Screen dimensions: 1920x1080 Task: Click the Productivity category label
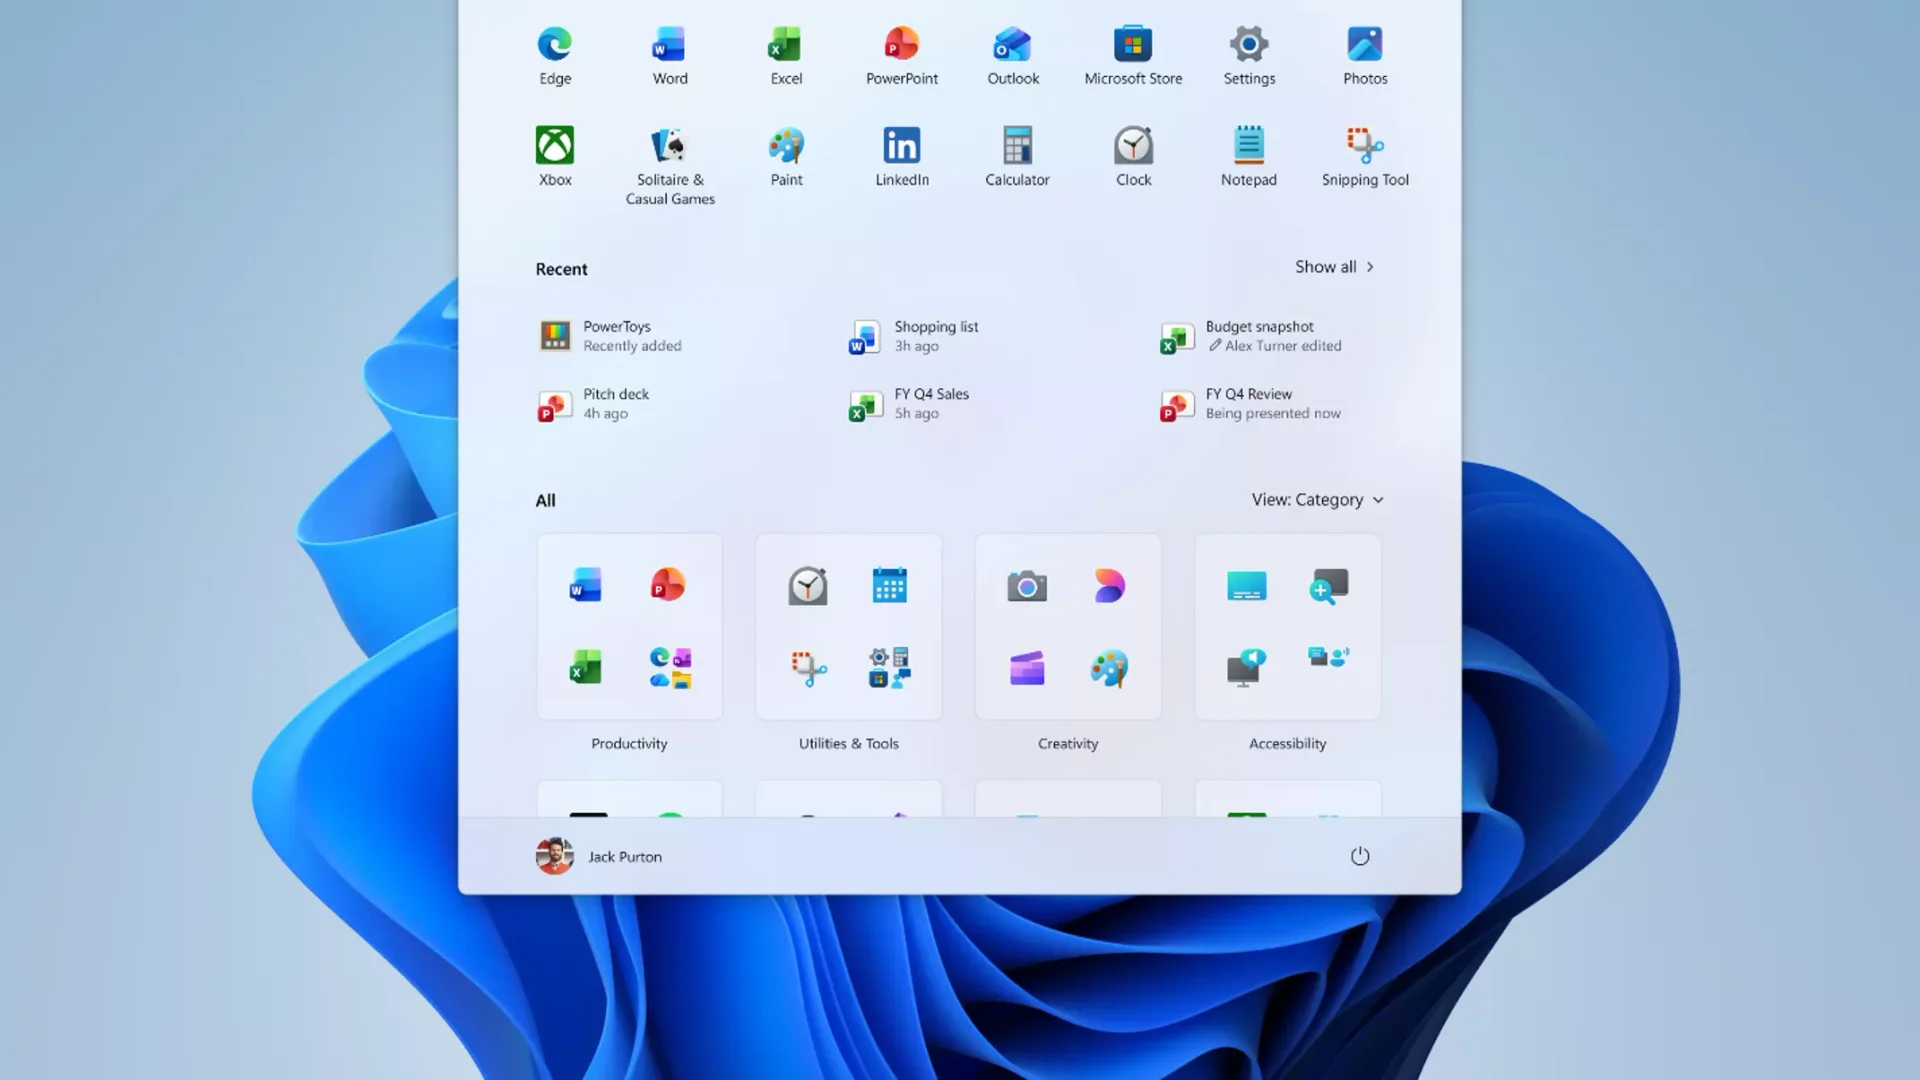[x=629, y=744]
